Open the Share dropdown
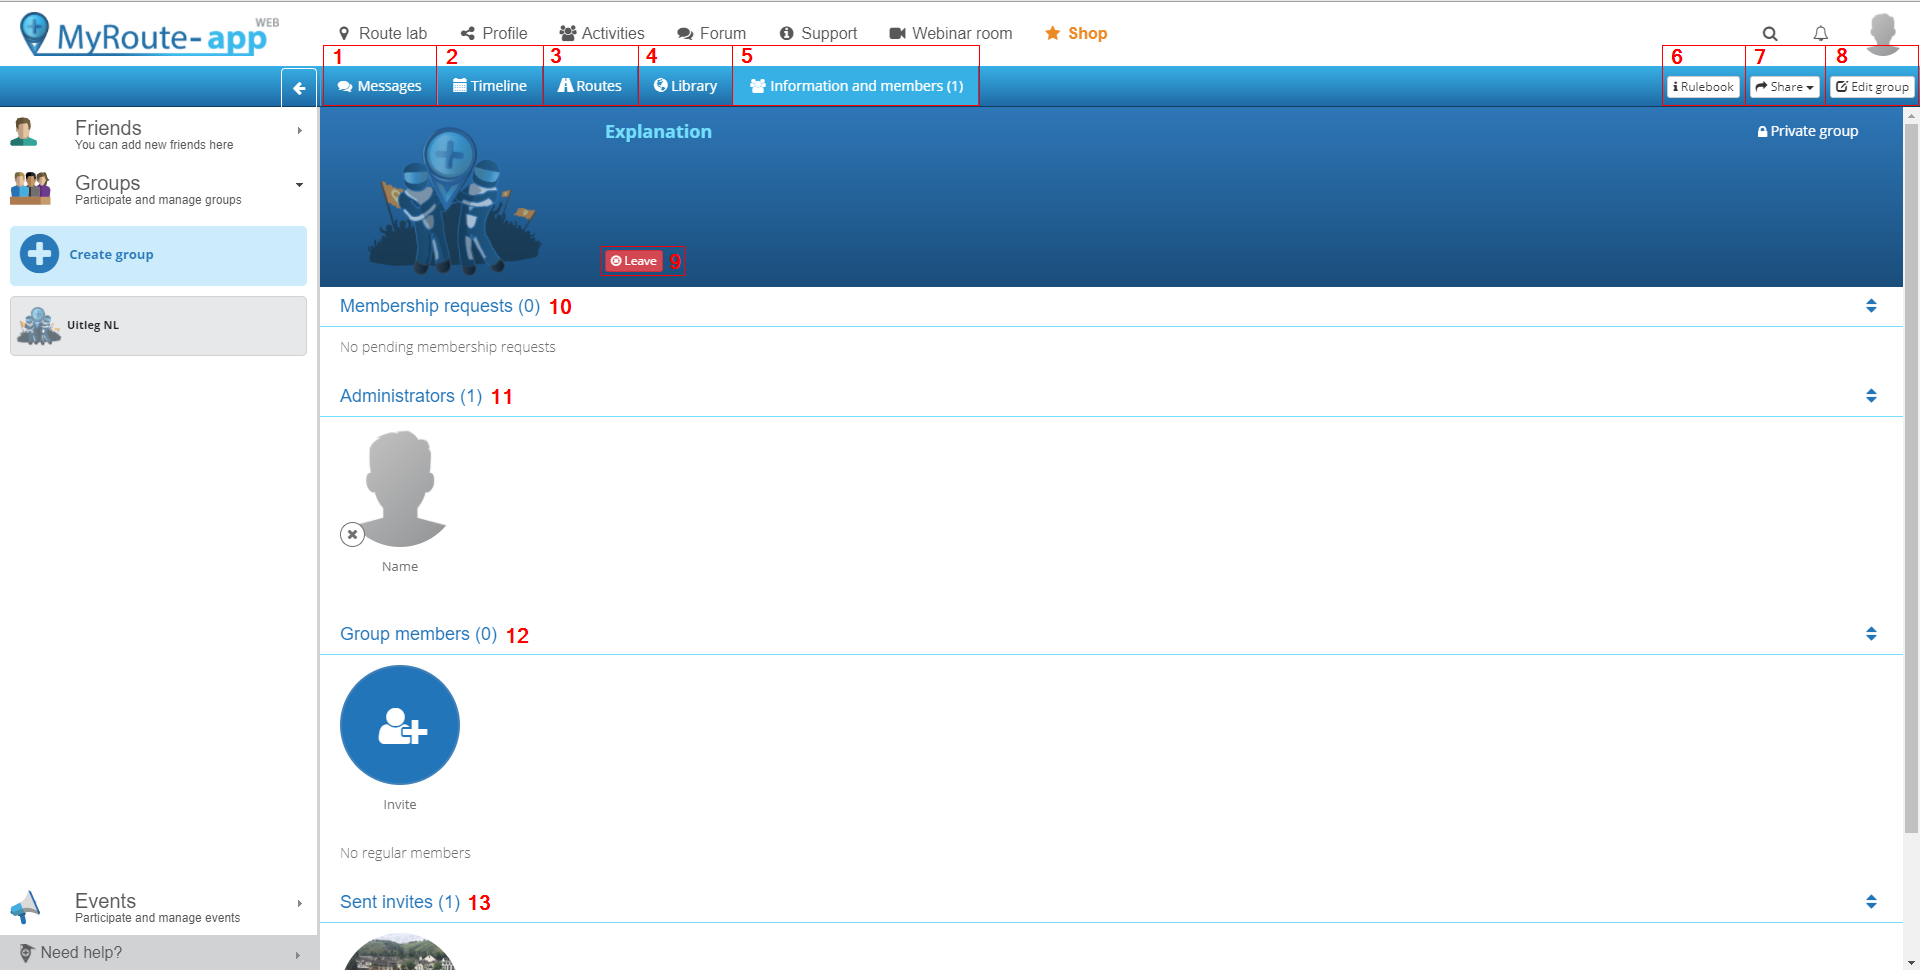This screenshot has width=1920, height=970. click(1785, 87)
